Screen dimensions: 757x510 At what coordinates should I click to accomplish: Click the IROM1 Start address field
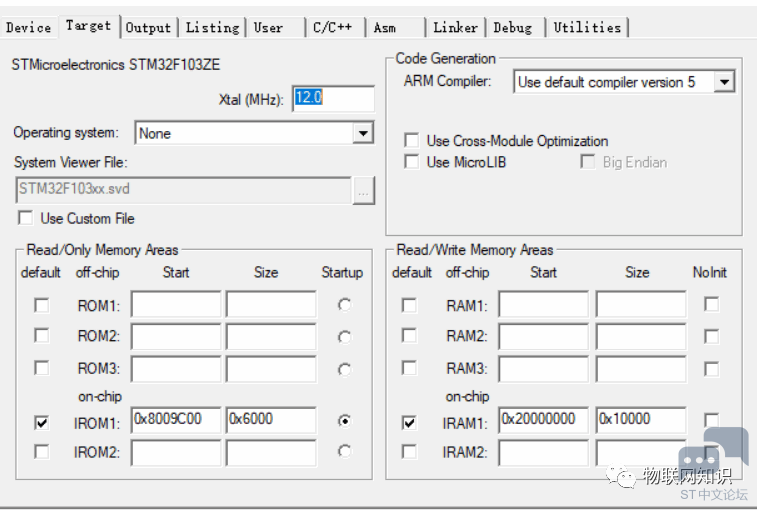tap(176, 420)
